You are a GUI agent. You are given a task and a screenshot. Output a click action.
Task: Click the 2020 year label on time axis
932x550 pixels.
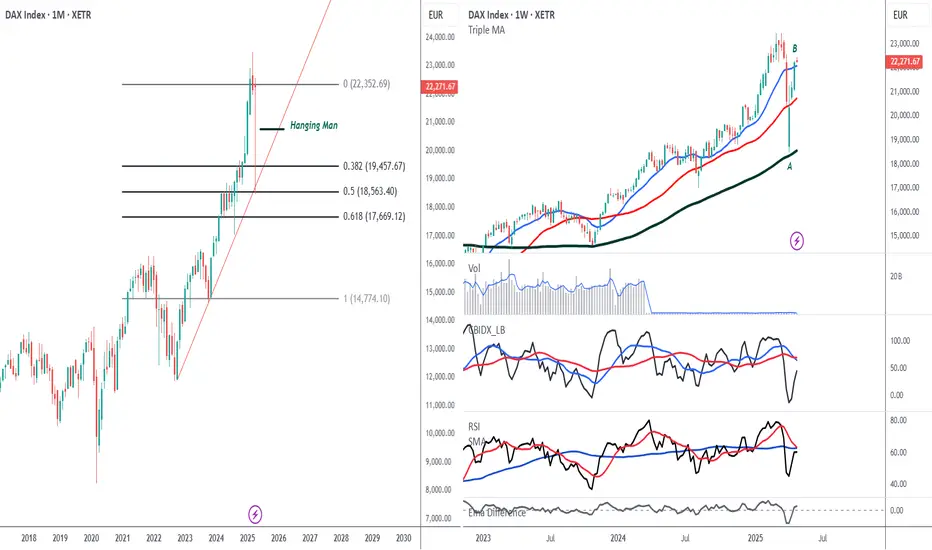(x=91, y=538)
